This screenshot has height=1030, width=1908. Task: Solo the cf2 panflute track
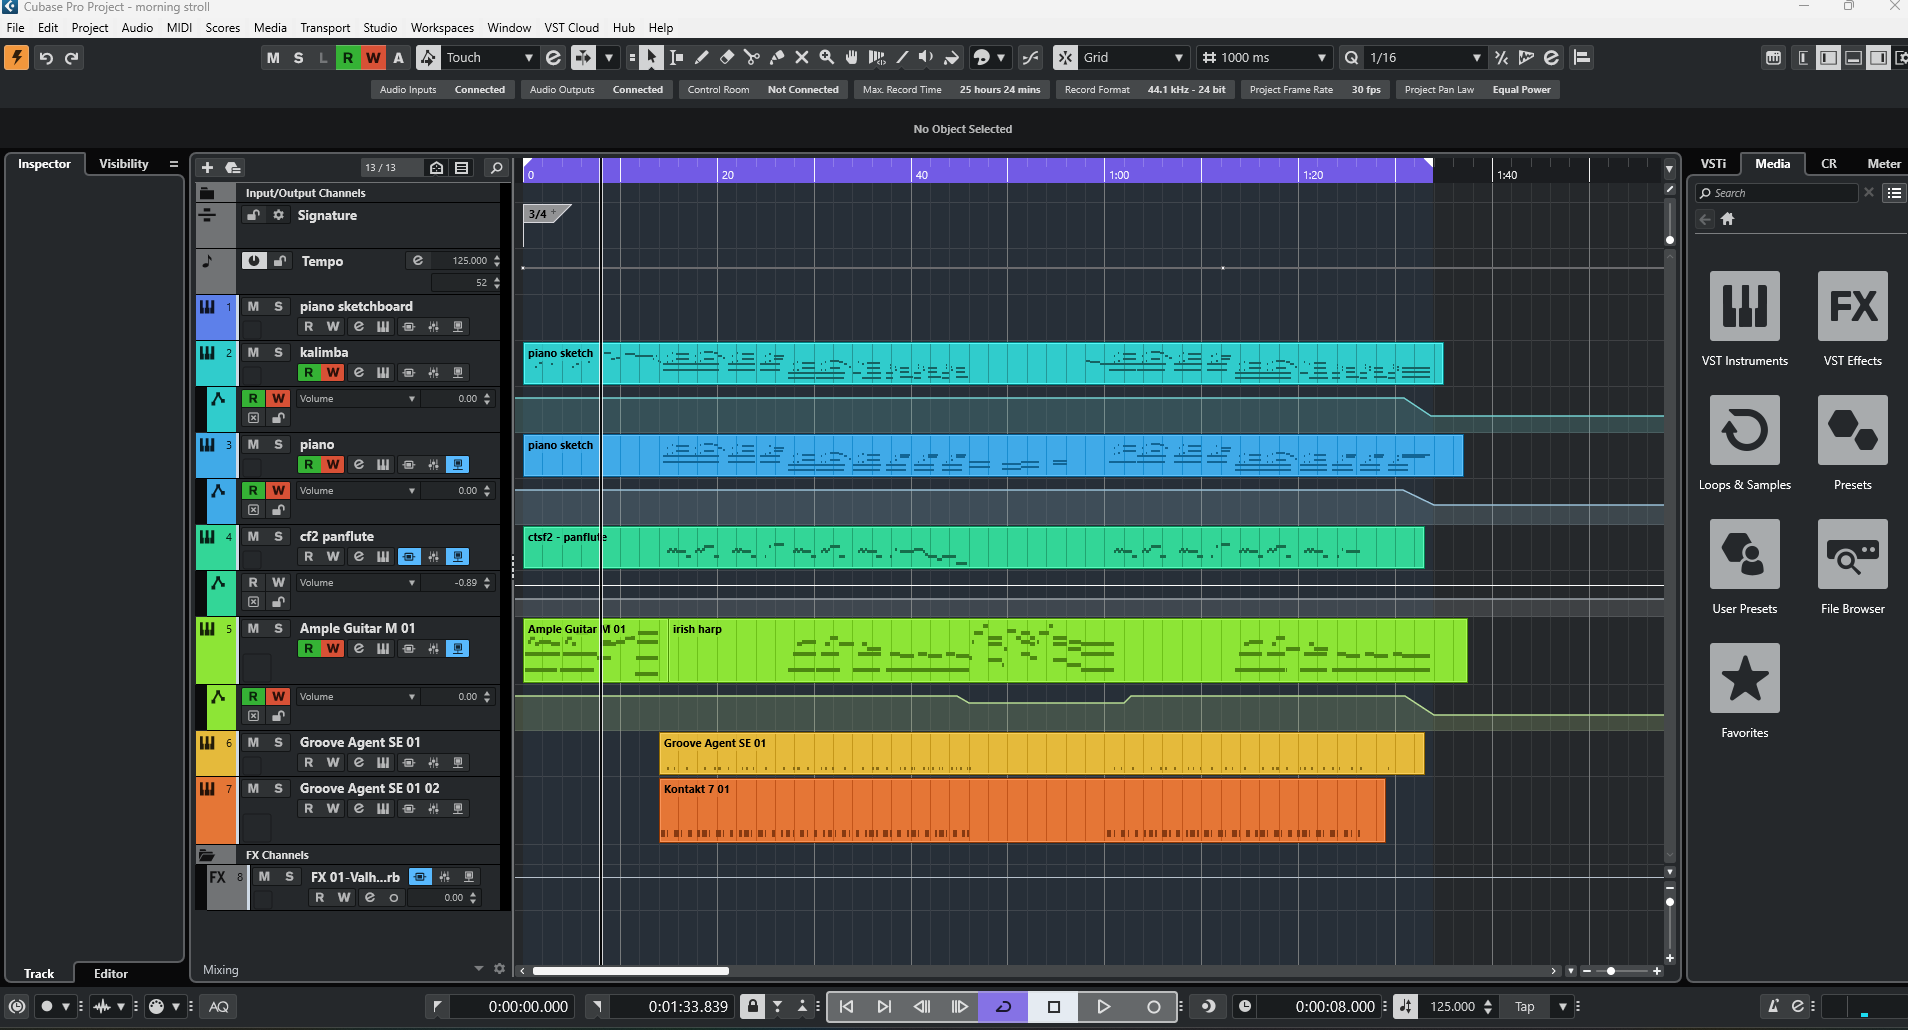click(278, 536)
